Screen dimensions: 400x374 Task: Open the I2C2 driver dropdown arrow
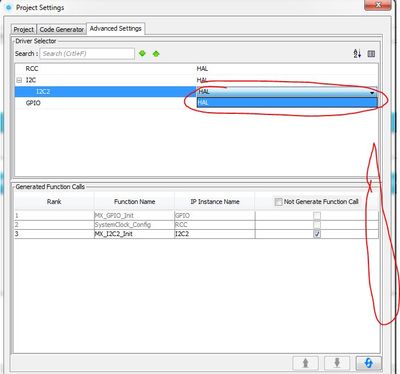tap(372, 92)
